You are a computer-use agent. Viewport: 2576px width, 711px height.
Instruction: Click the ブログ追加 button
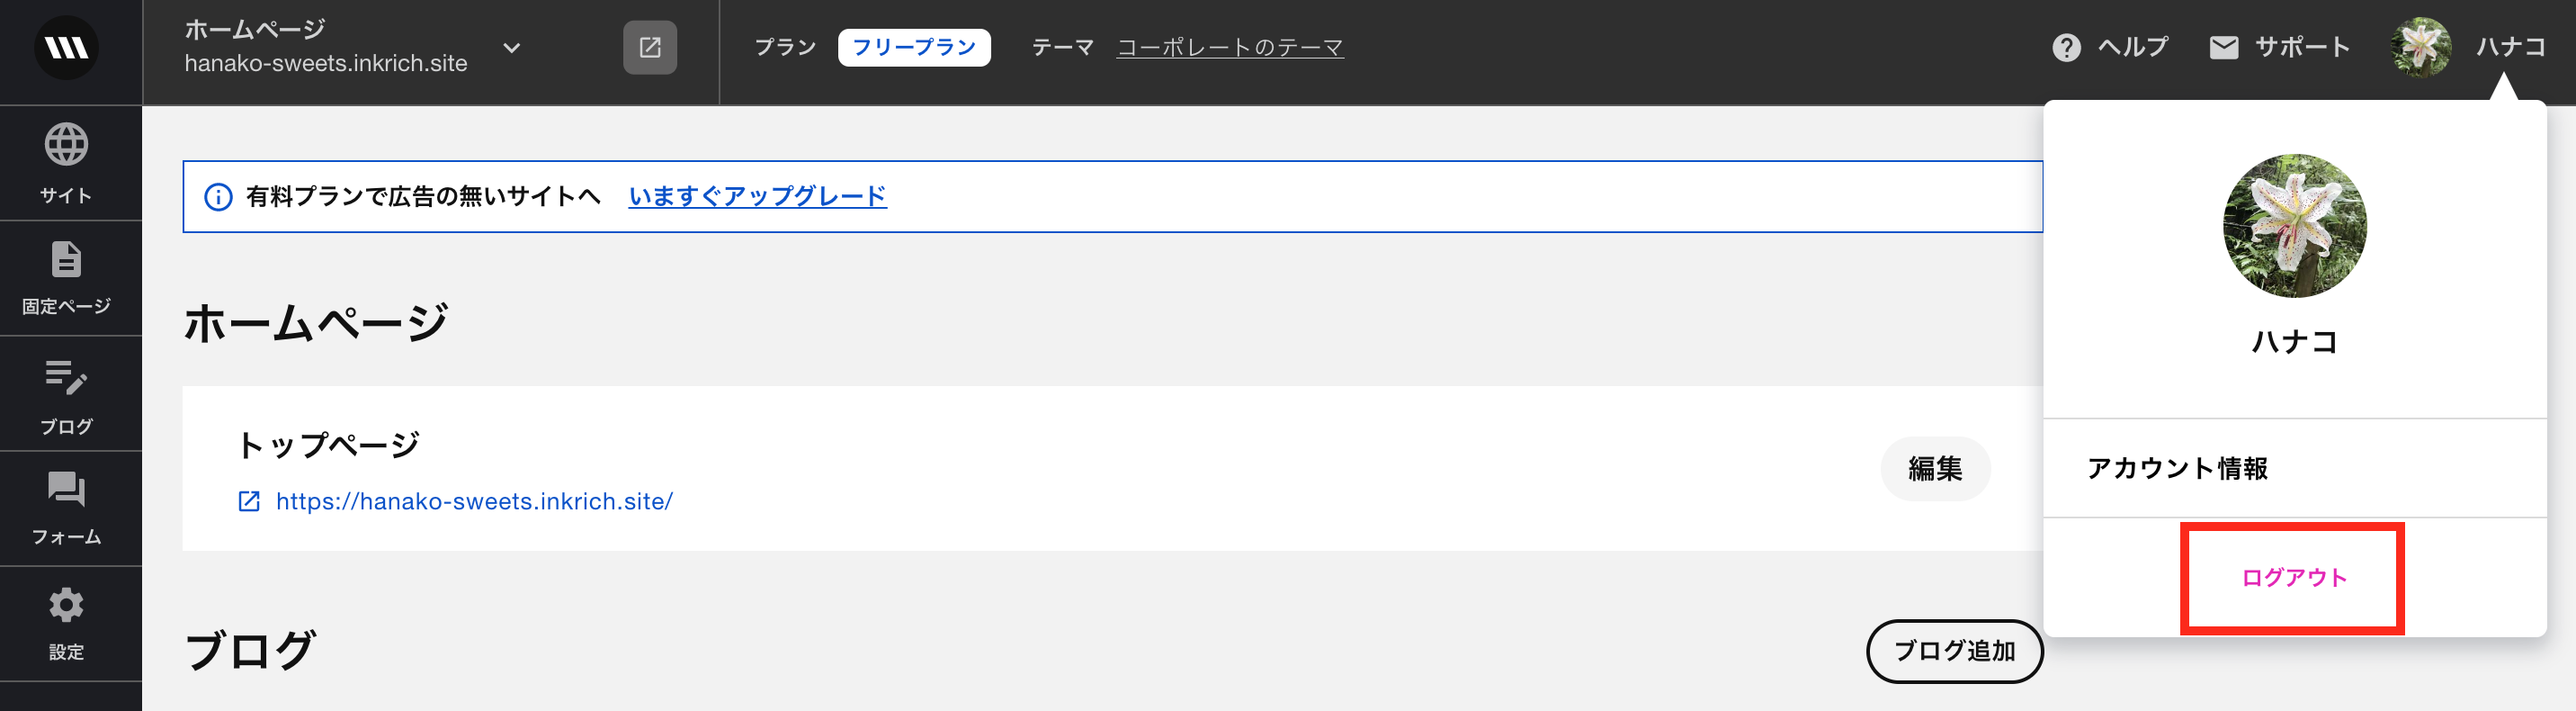click(x=1954, y=651)
